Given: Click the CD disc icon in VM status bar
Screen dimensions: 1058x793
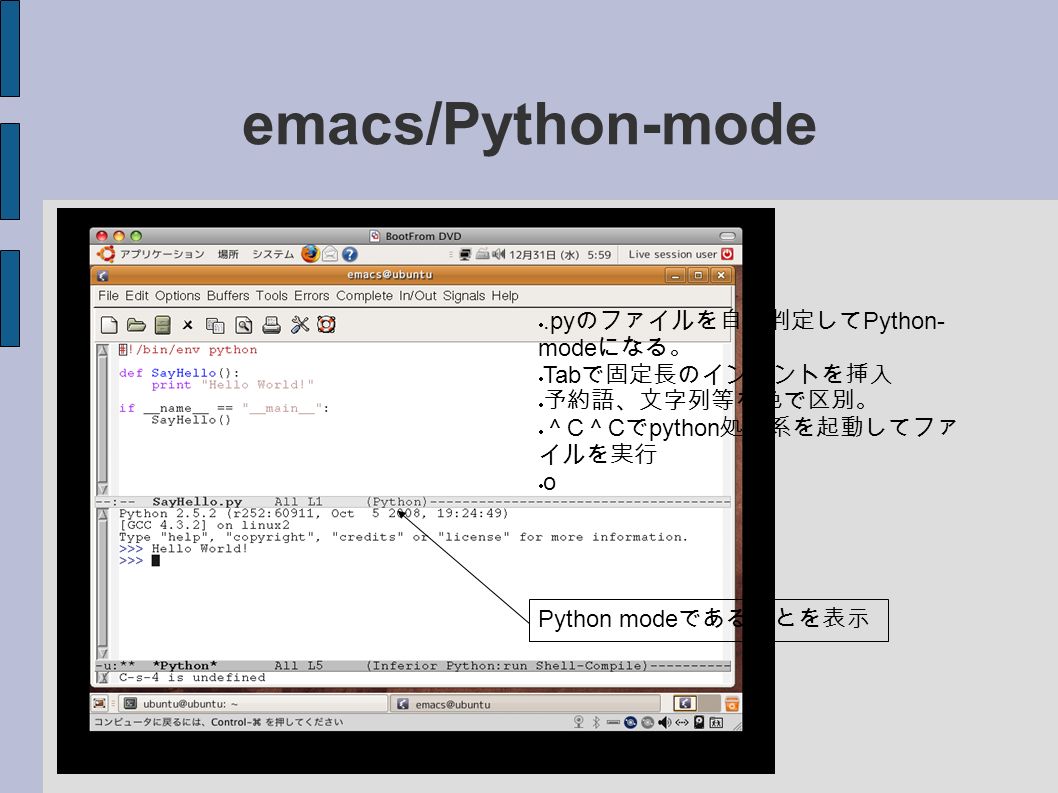Looking at the screenshot, I should (x=630, y=722).
